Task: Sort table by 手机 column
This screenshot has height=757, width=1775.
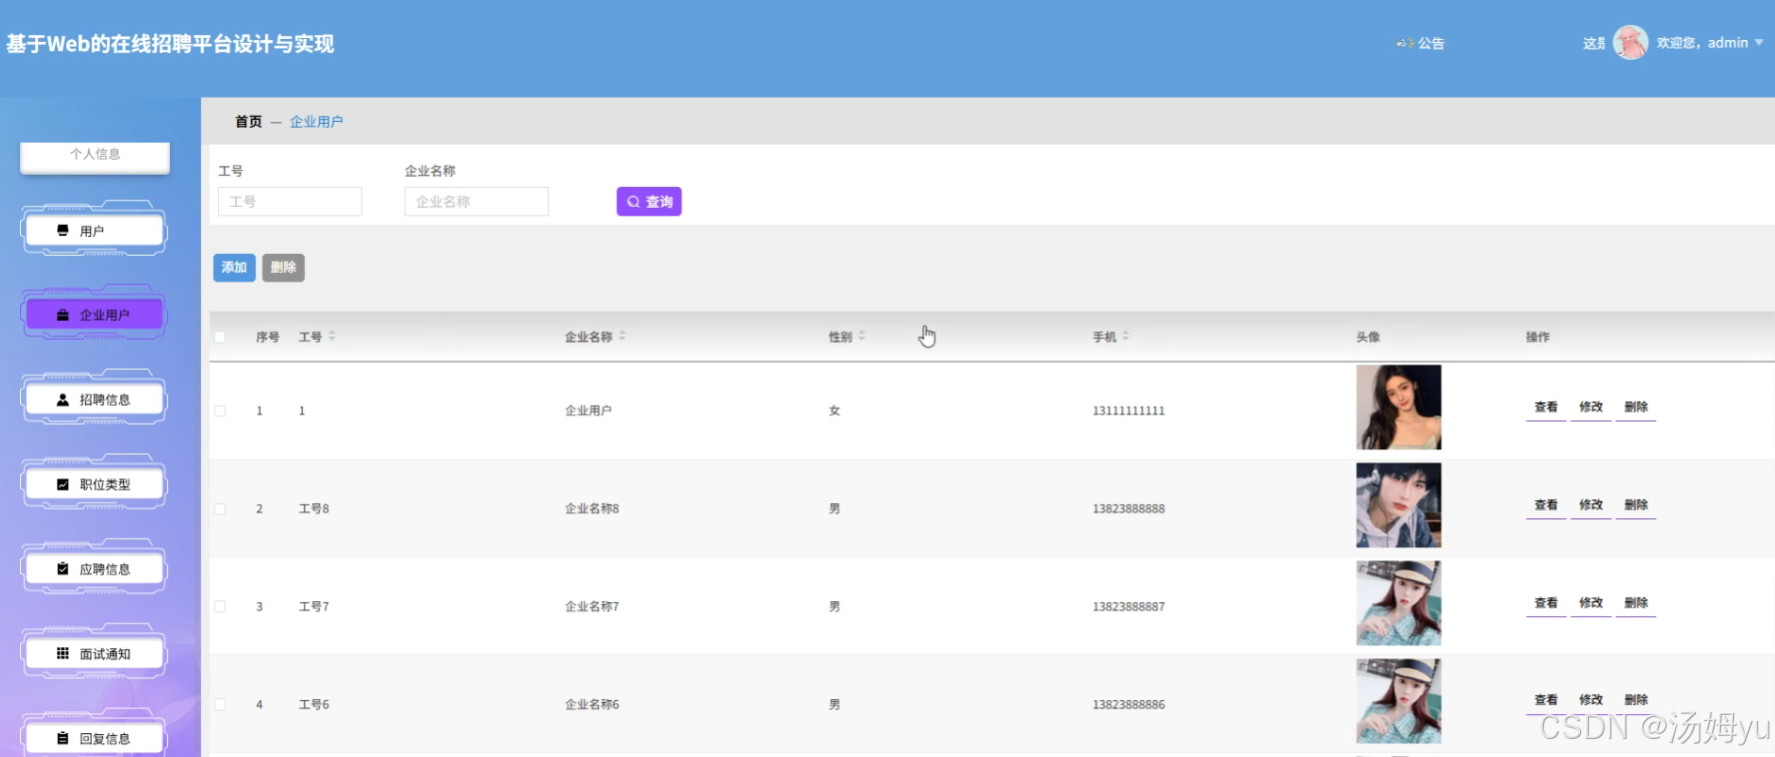Action: 1126,337
